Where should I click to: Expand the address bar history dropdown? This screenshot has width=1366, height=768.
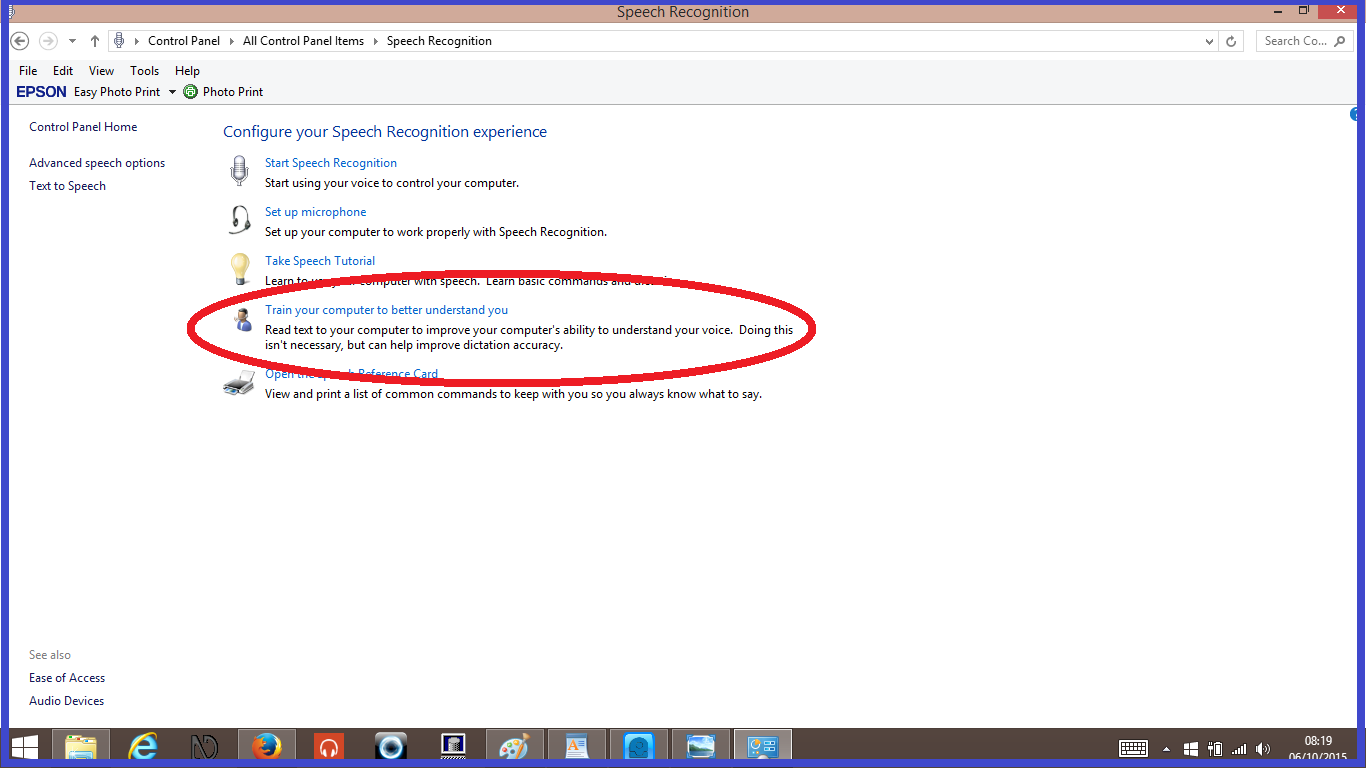(x=1209, y=41)
